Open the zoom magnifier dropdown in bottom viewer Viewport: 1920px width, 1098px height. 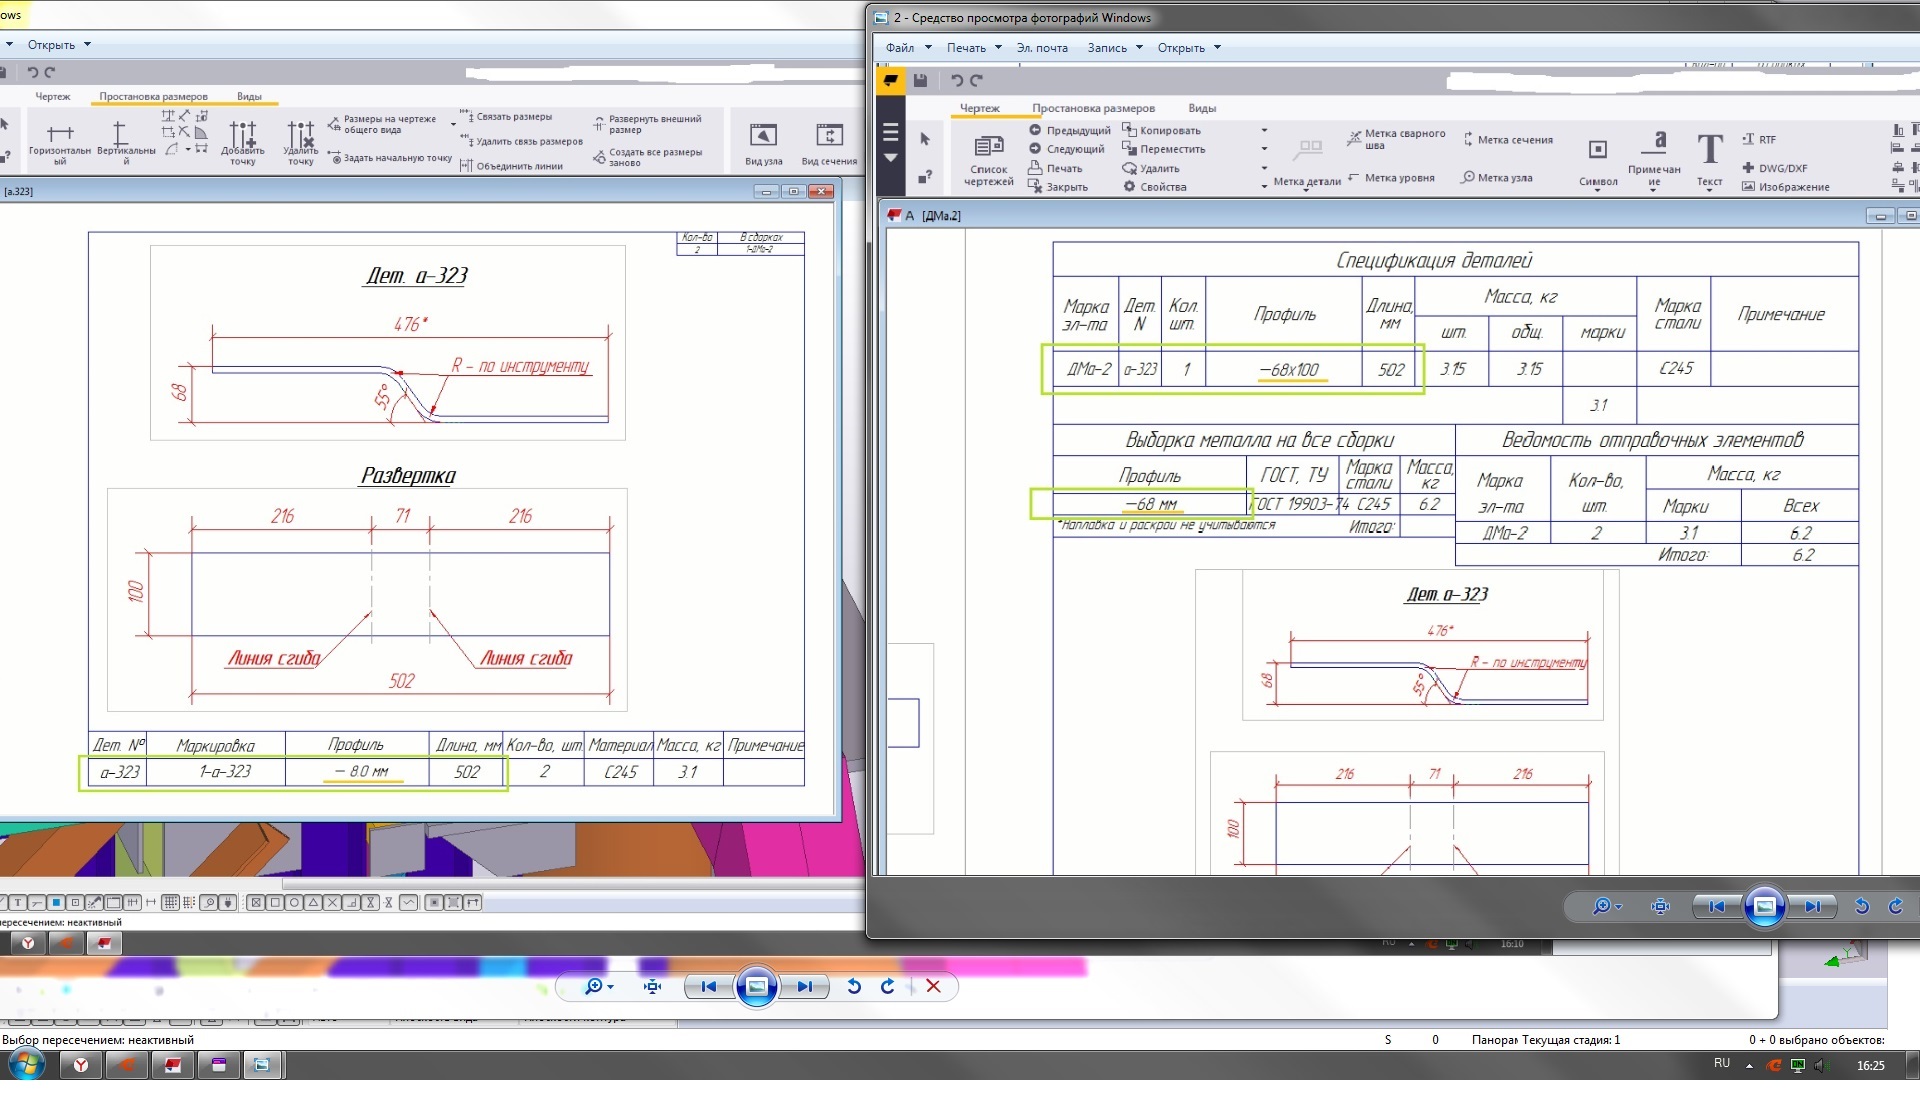(x=599, y=986)
